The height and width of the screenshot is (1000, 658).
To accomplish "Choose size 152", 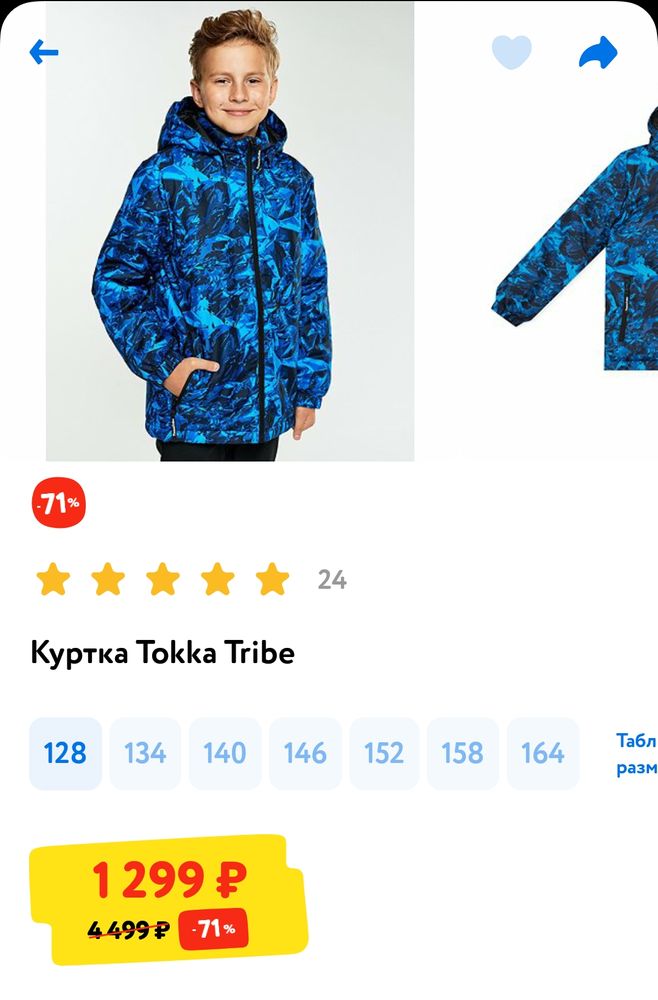I will (x=384, y=753).
